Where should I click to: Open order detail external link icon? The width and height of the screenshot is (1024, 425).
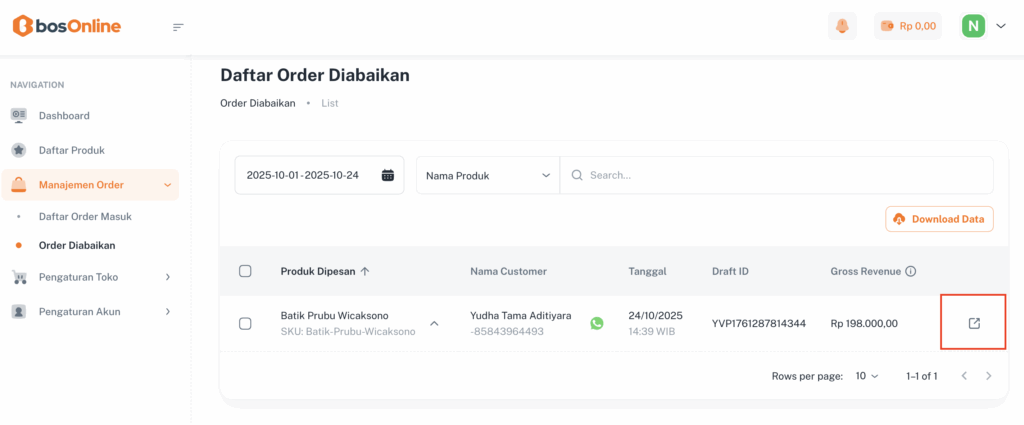click(973, 323)
